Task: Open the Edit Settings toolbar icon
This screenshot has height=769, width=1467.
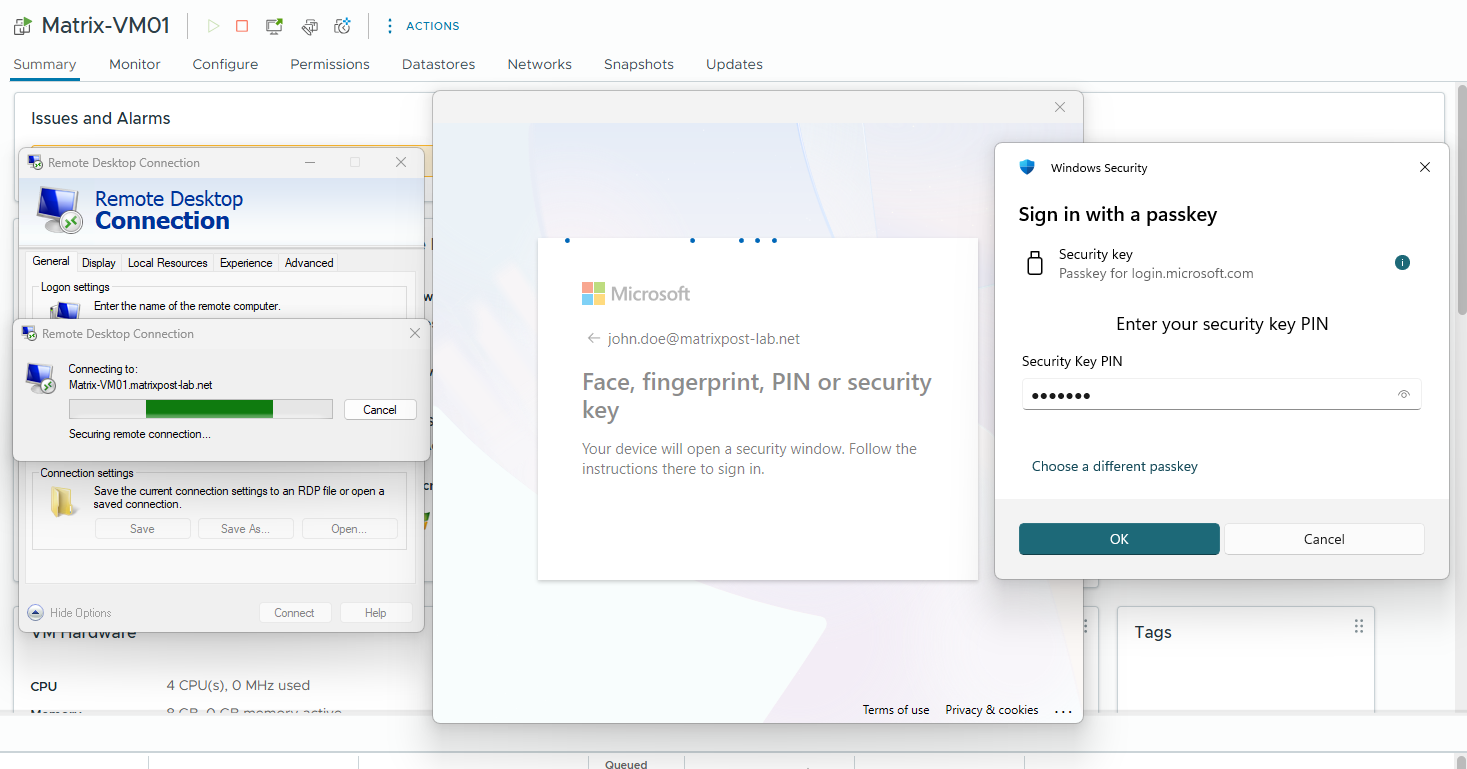Action: pyautogui.click(x=309, y=26)
